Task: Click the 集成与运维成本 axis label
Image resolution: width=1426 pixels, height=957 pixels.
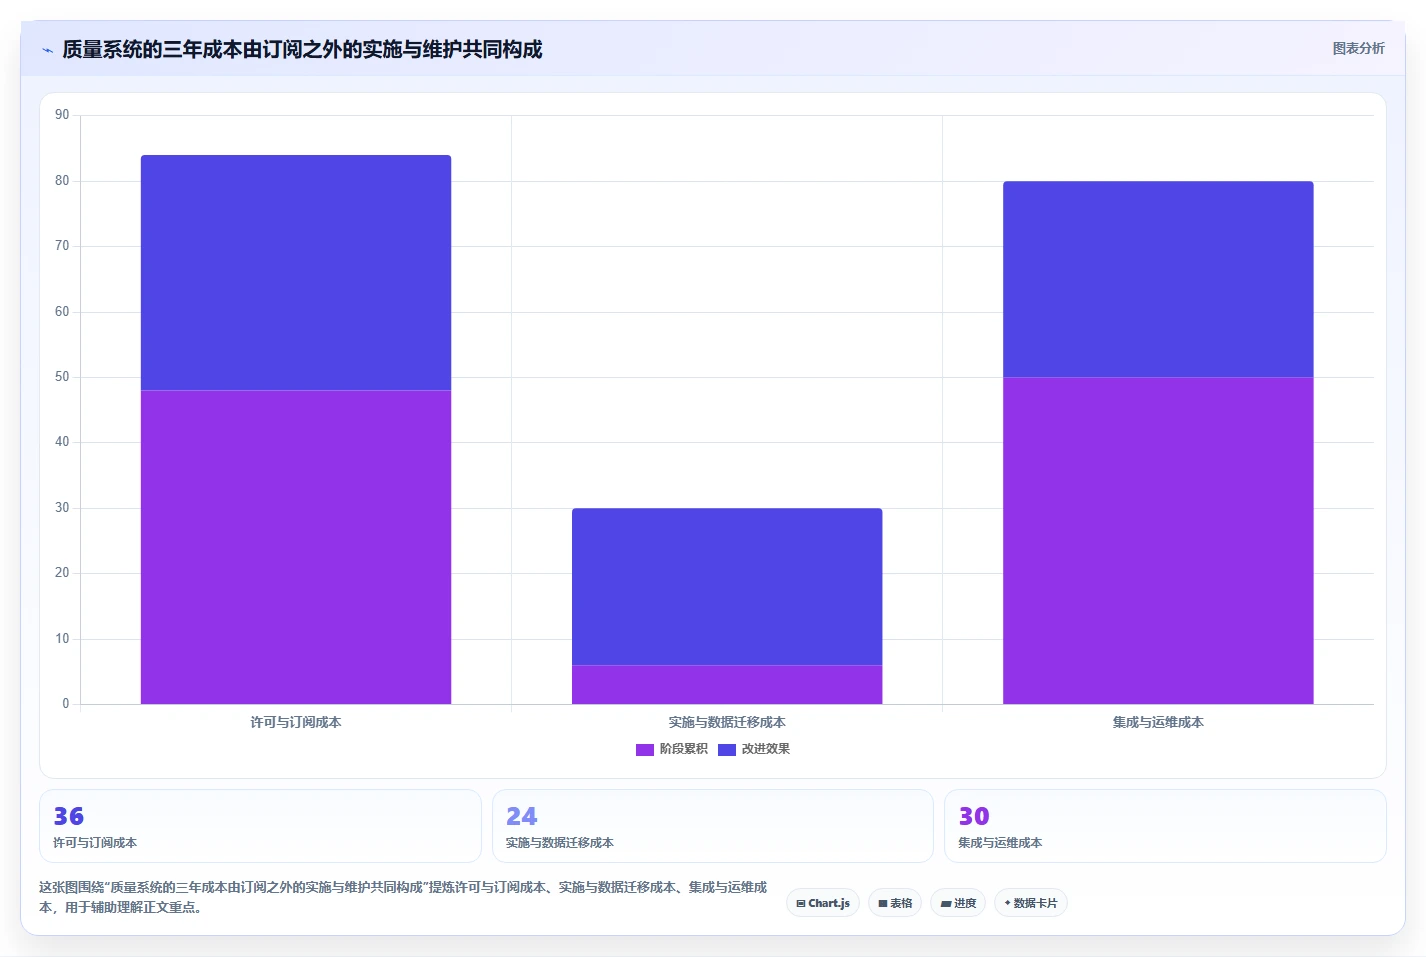Action: pos(1158,722)
